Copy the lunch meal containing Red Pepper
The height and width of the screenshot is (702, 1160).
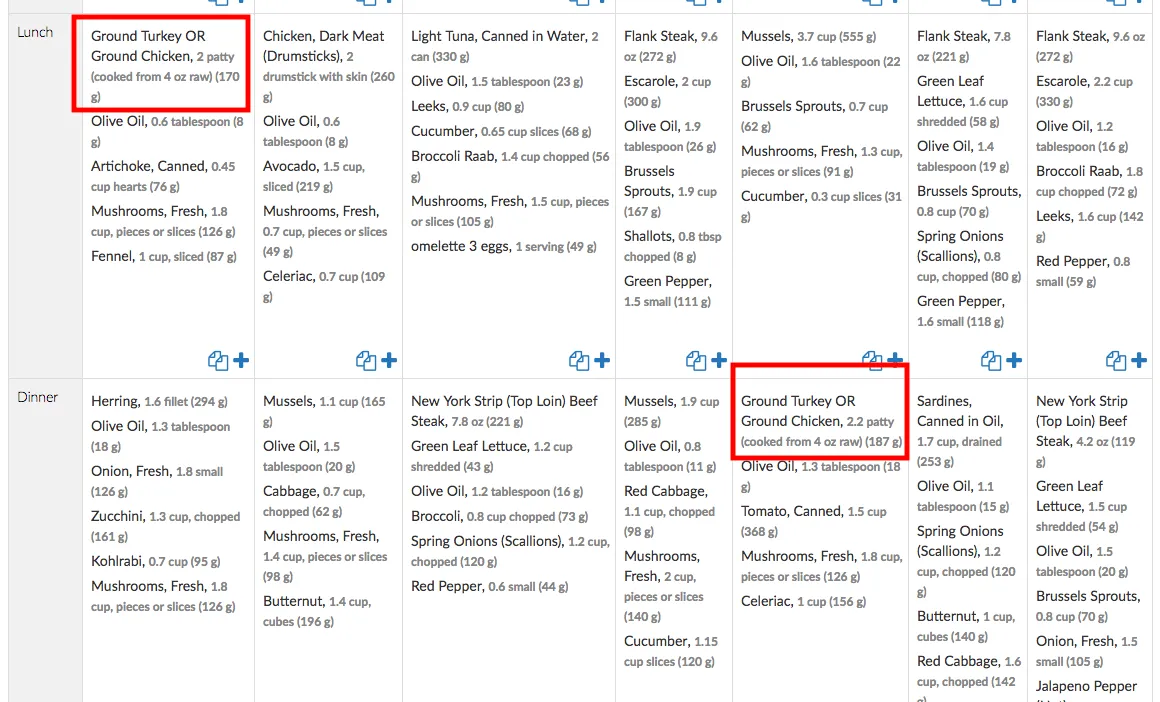(1115, 361)
